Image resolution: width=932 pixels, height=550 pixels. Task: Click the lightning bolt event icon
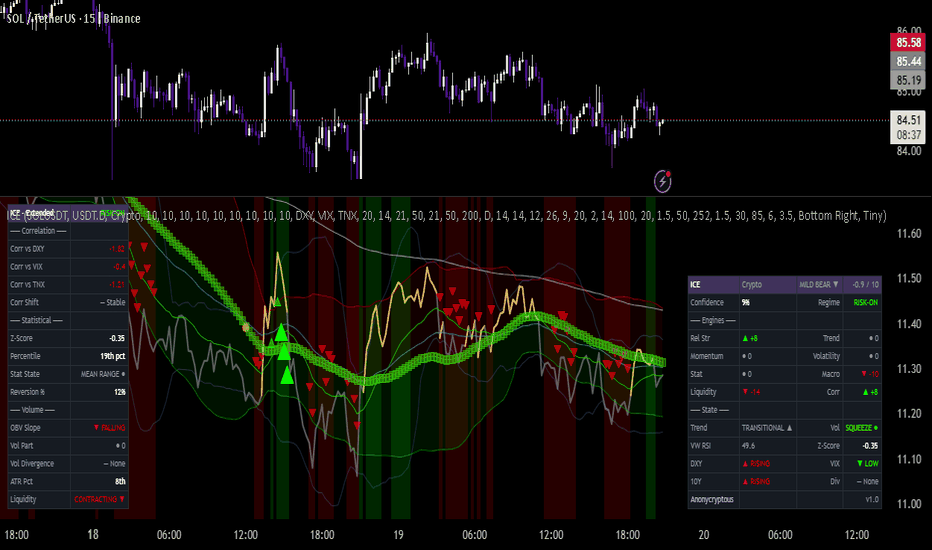(x=662, y=181)
